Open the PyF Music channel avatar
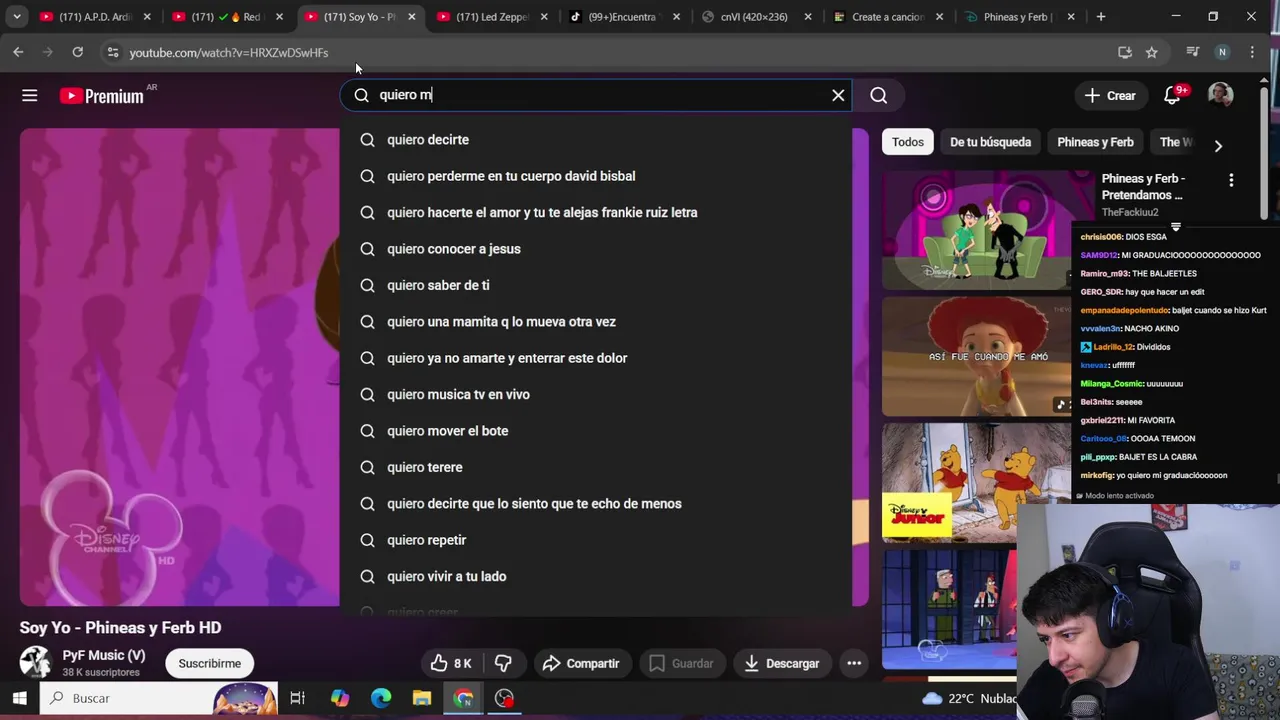Viewport: 1280px width, 720px height. tap(35, 662)
